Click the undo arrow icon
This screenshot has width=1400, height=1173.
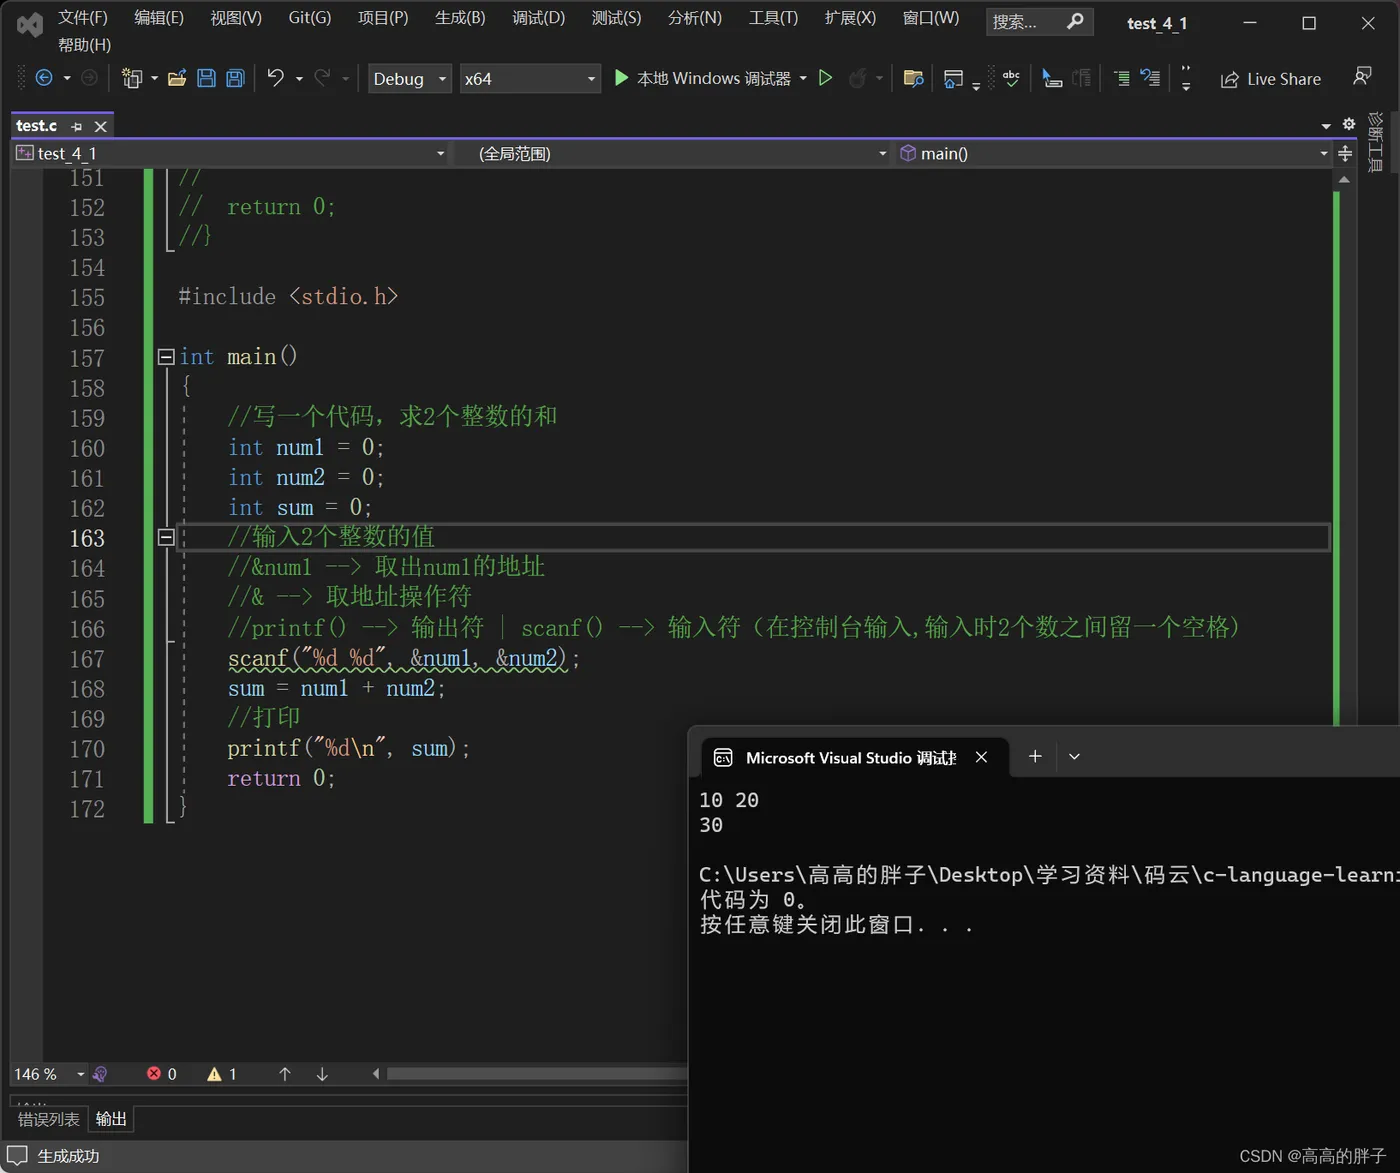point(275,78)
